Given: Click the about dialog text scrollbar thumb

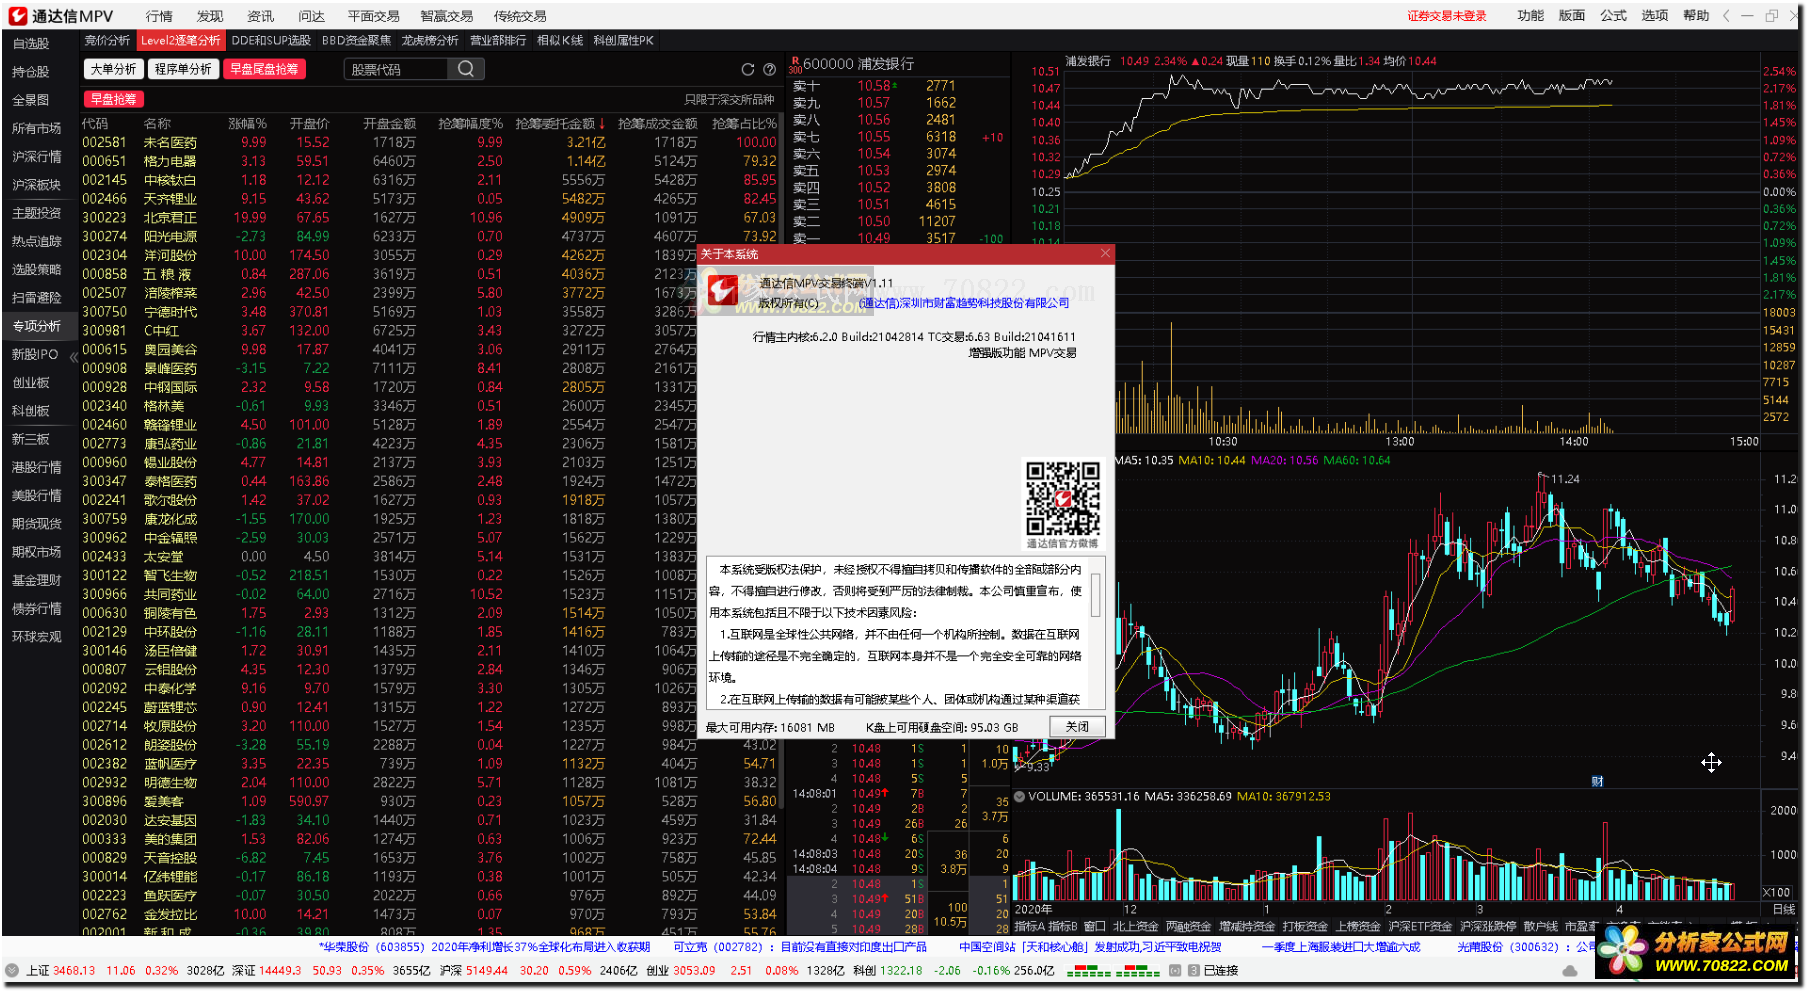Looking at the screenshot, I should pyautogui.click(x=1096, y=594).
